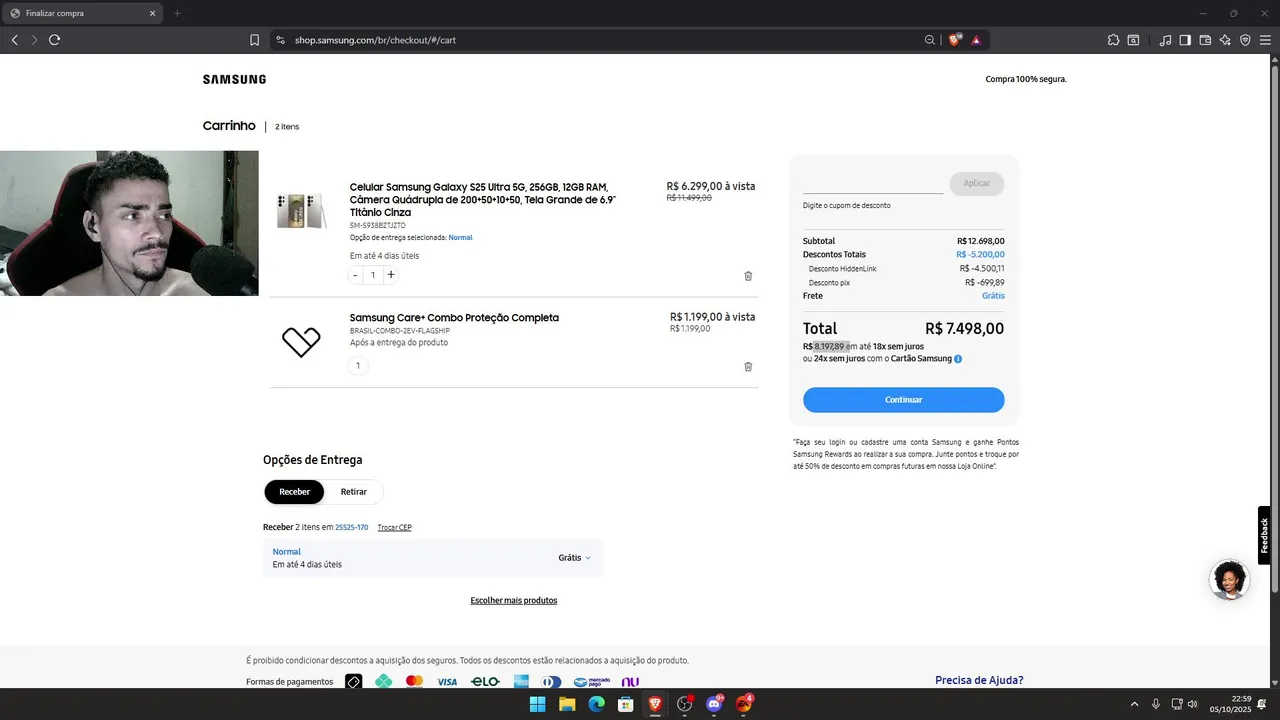1280x720 pixels.
Task: Open the Brave Rewards triangle icon
Action: click(x=976, y=40)
